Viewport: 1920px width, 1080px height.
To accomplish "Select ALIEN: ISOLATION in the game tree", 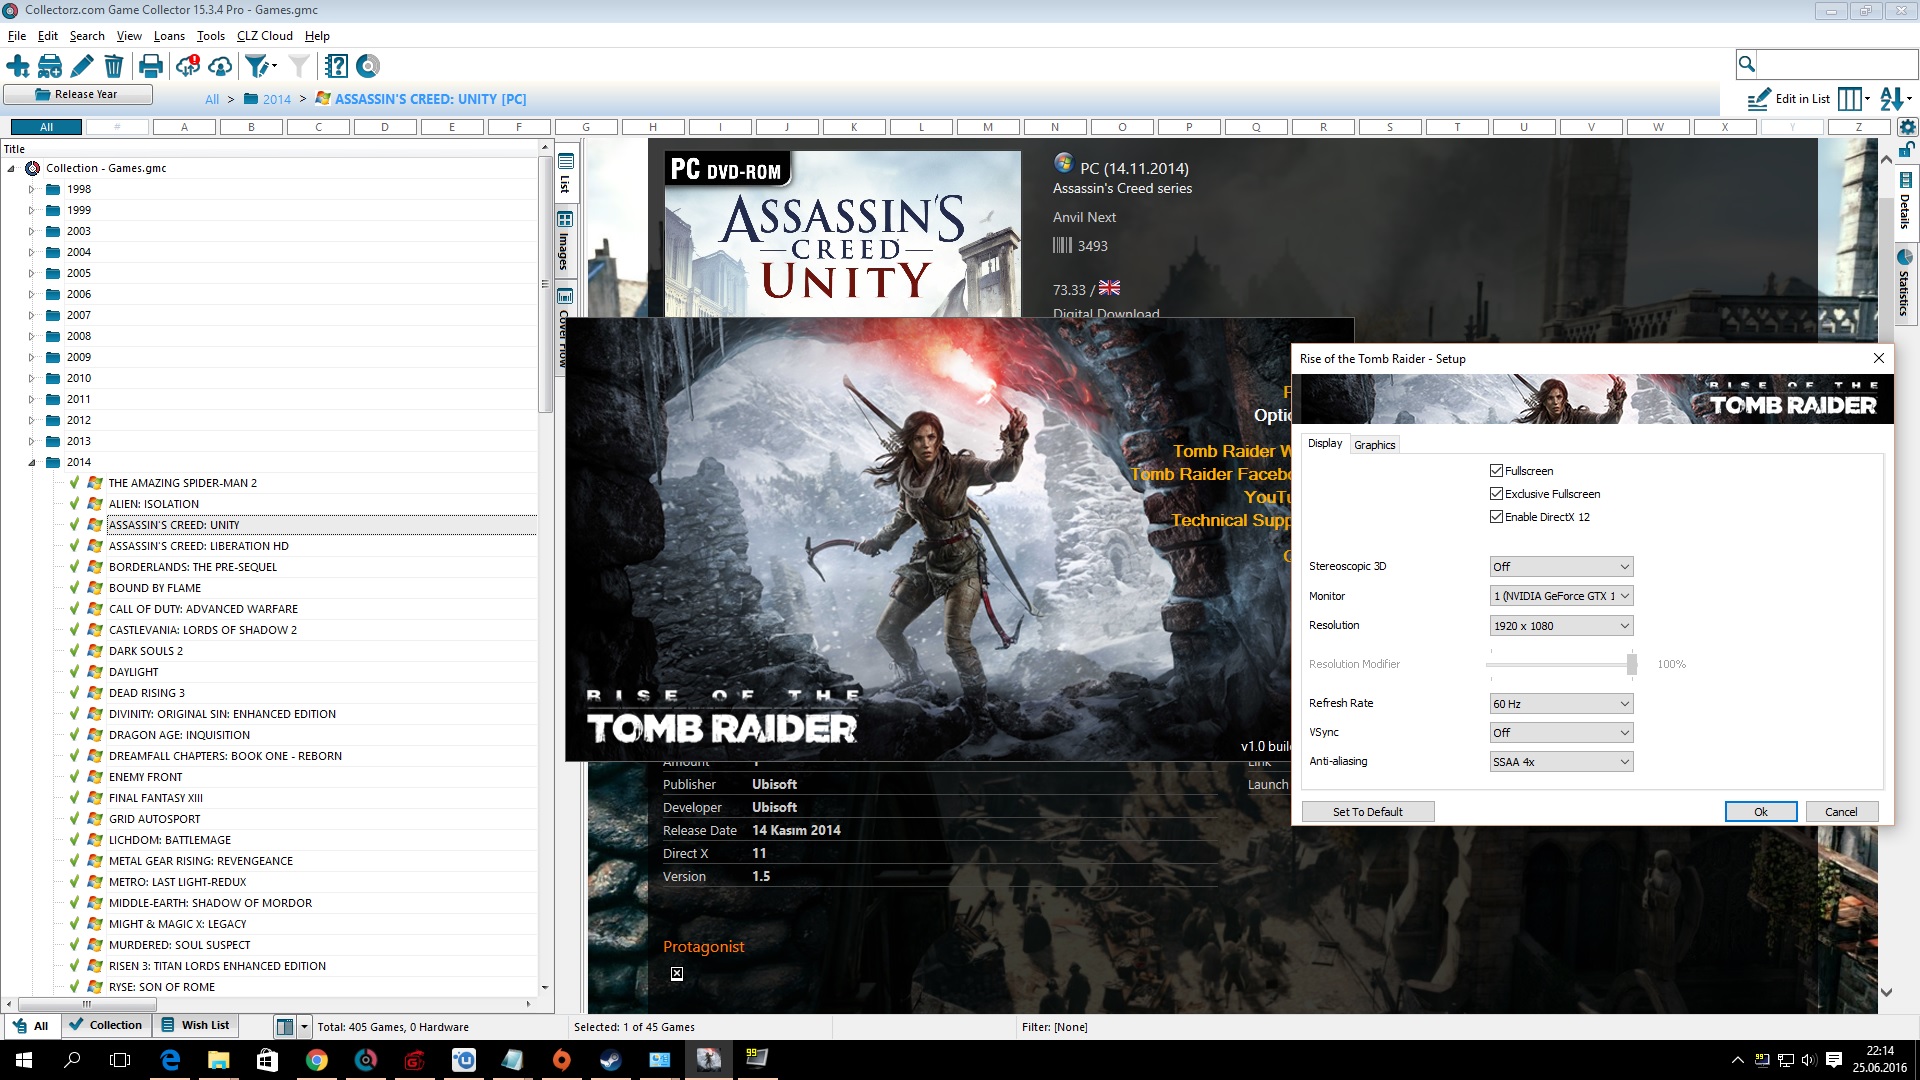I will click(x=154, y=504).
